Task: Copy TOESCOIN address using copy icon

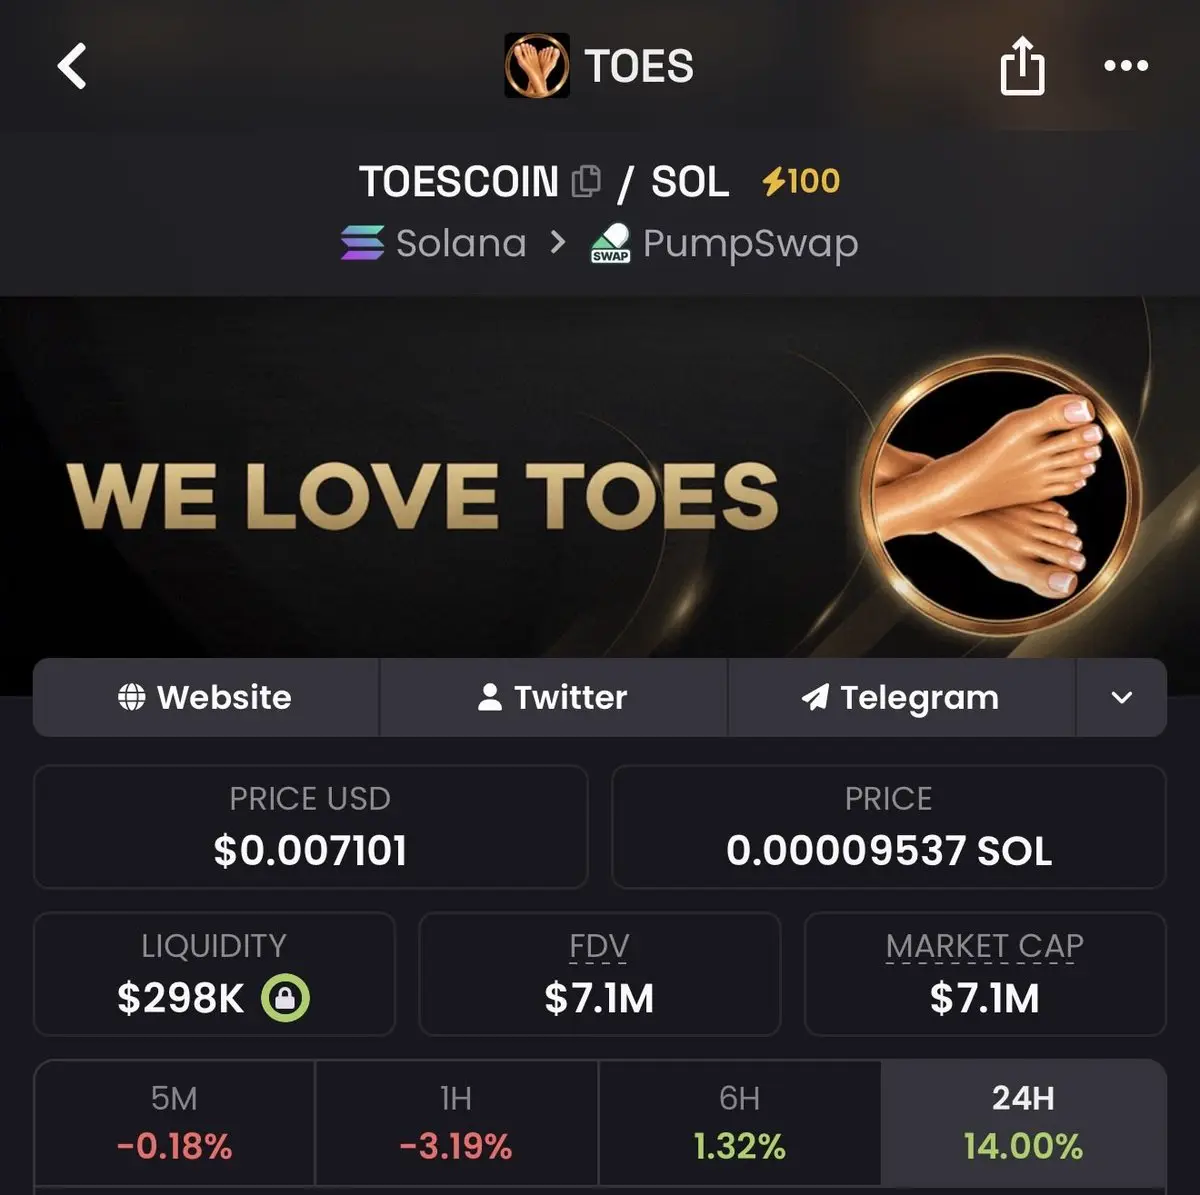Action: click(x=586, y=181)
